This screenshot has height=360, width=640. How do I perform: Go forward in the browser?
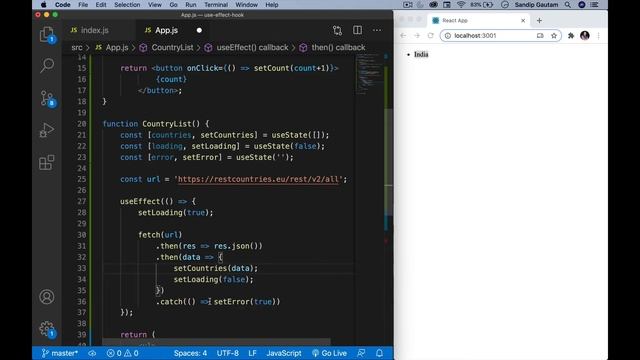click(x=417, y=36)
